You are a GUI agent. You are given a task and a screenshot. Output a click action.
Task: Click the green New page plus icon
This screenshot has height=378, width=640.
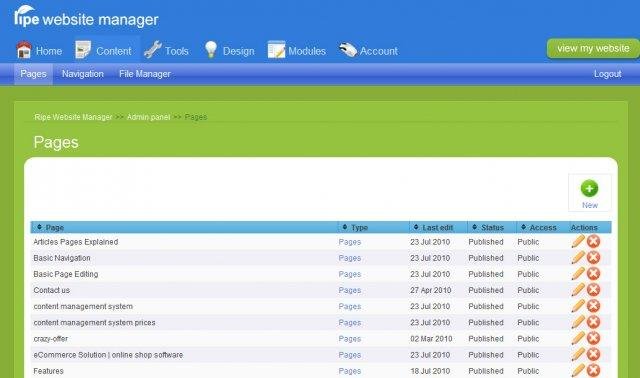(589, 188)
